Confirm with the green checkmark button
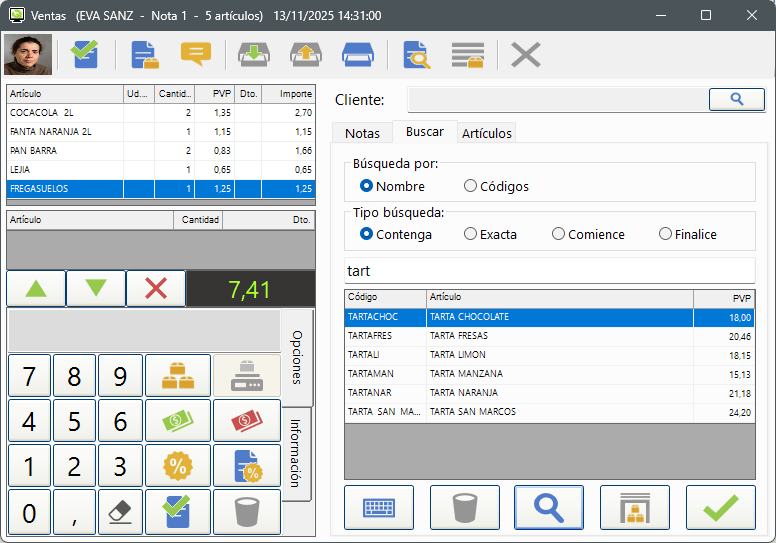The width and height of the screenshot is (776, 543). click(x=720, y=507)
